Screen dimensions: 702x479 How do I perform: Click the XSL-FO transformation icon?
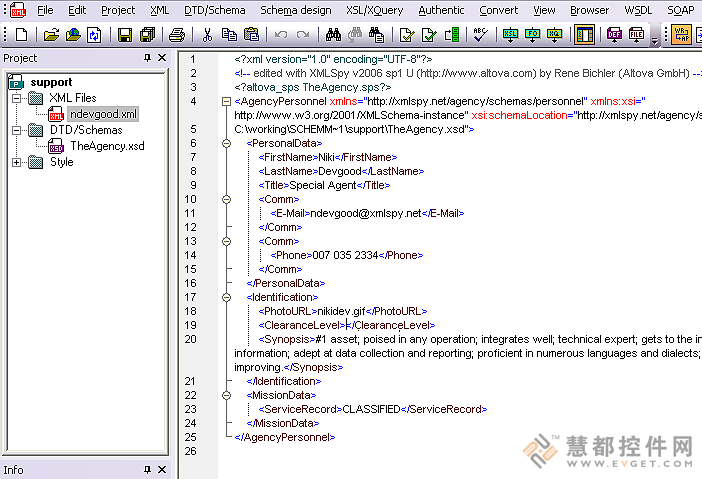coord(532,34)
